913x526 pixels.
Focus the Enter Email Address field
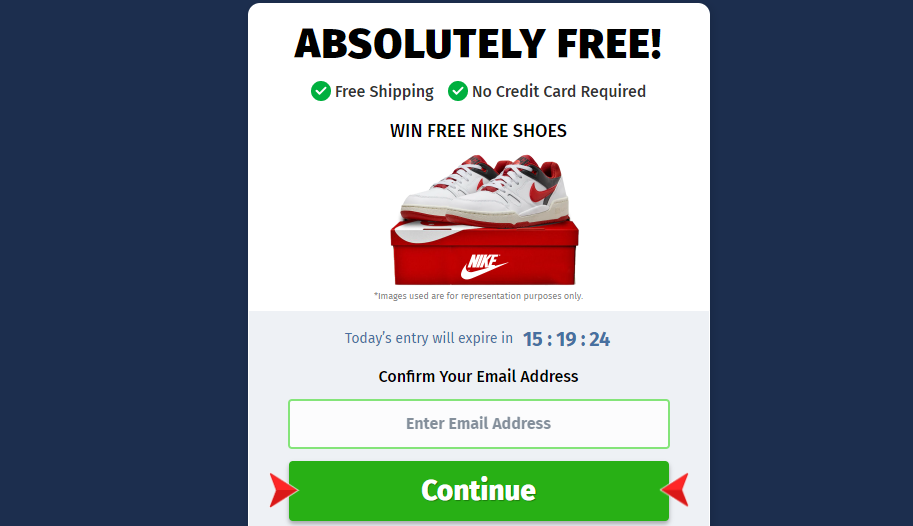point(479,423)
